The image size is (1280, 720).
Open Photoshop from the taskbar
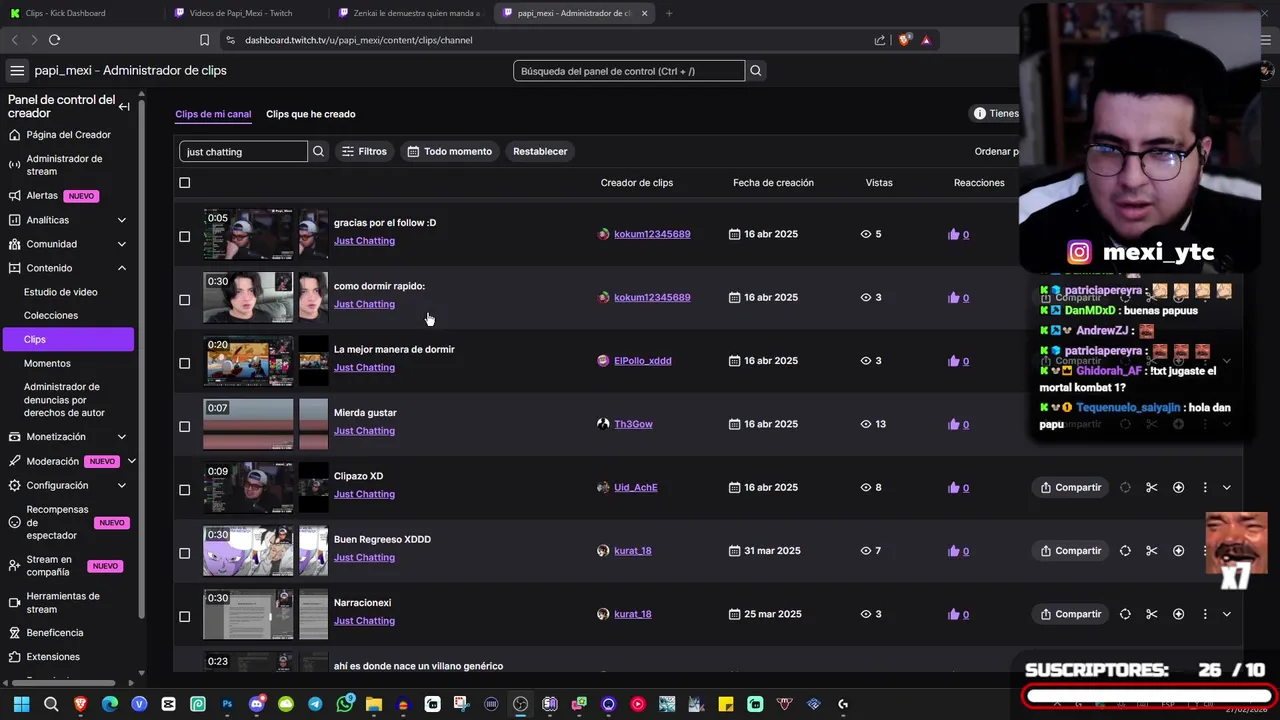pos(227,704)
